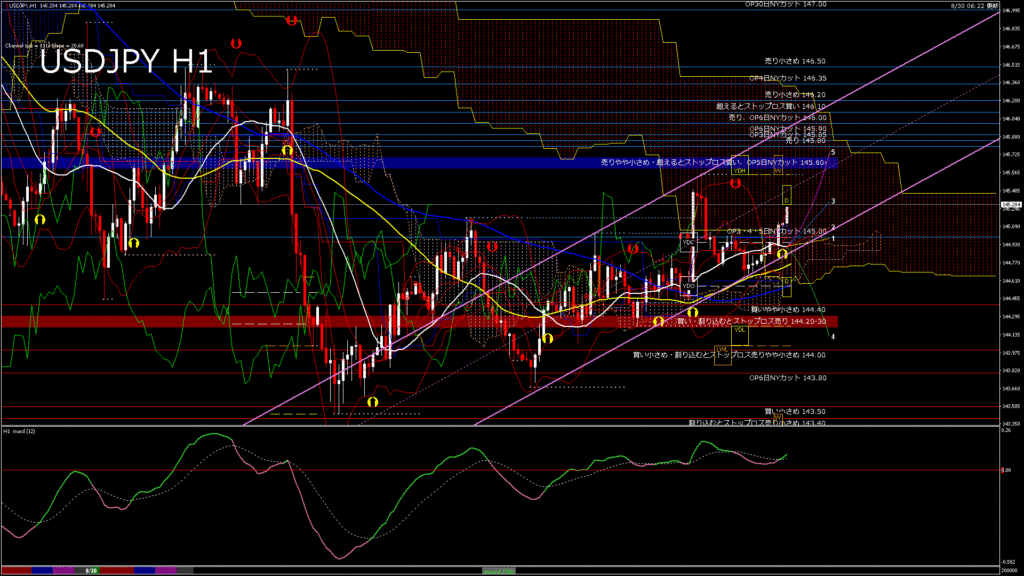Image resolution: width=1024 pixels, height=576 pixels.
Task: Click the OP30日NYカット 147.00 label
Action: coord(786,4)
